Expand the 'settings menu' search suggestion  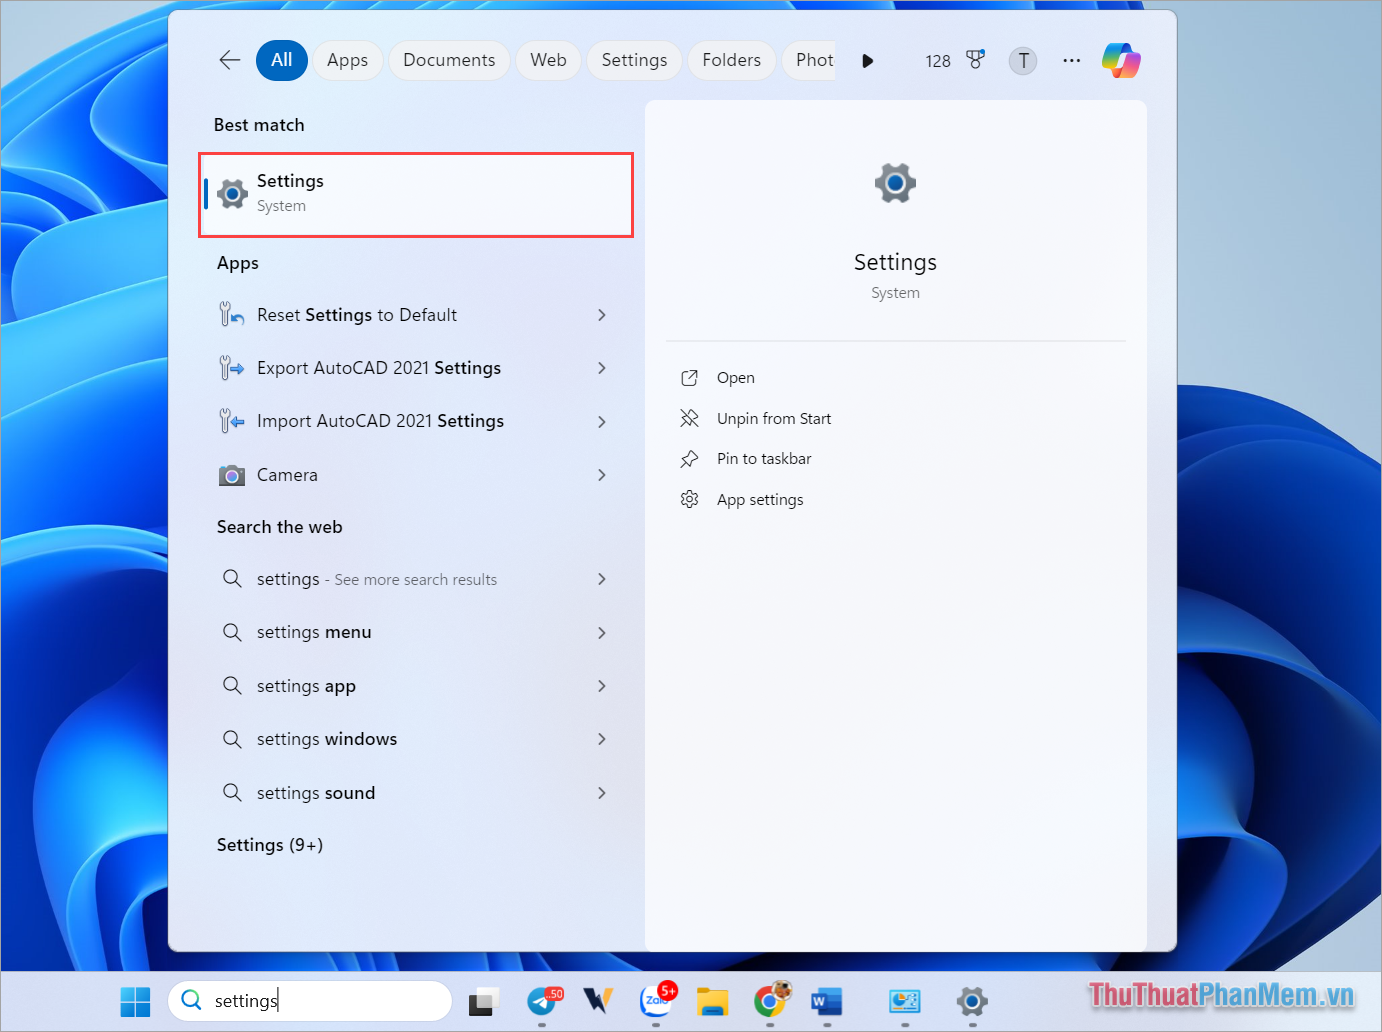602,632
